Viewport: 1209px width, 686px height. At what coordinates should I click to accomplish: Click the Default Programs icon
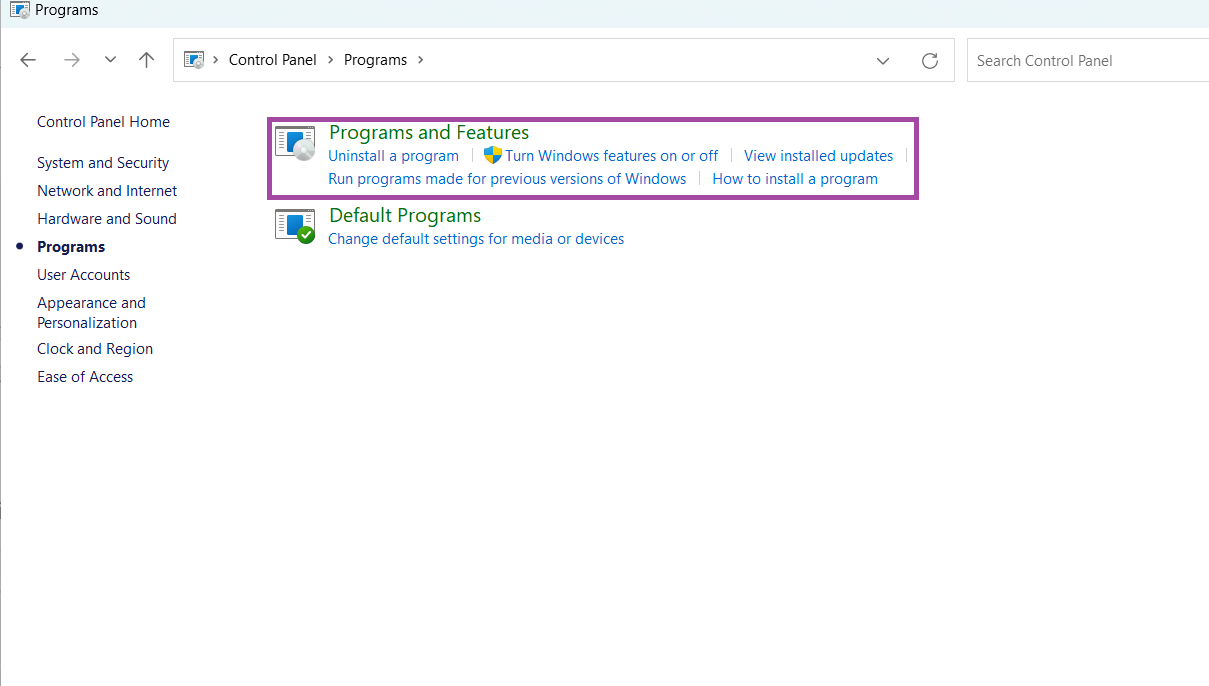294,226
